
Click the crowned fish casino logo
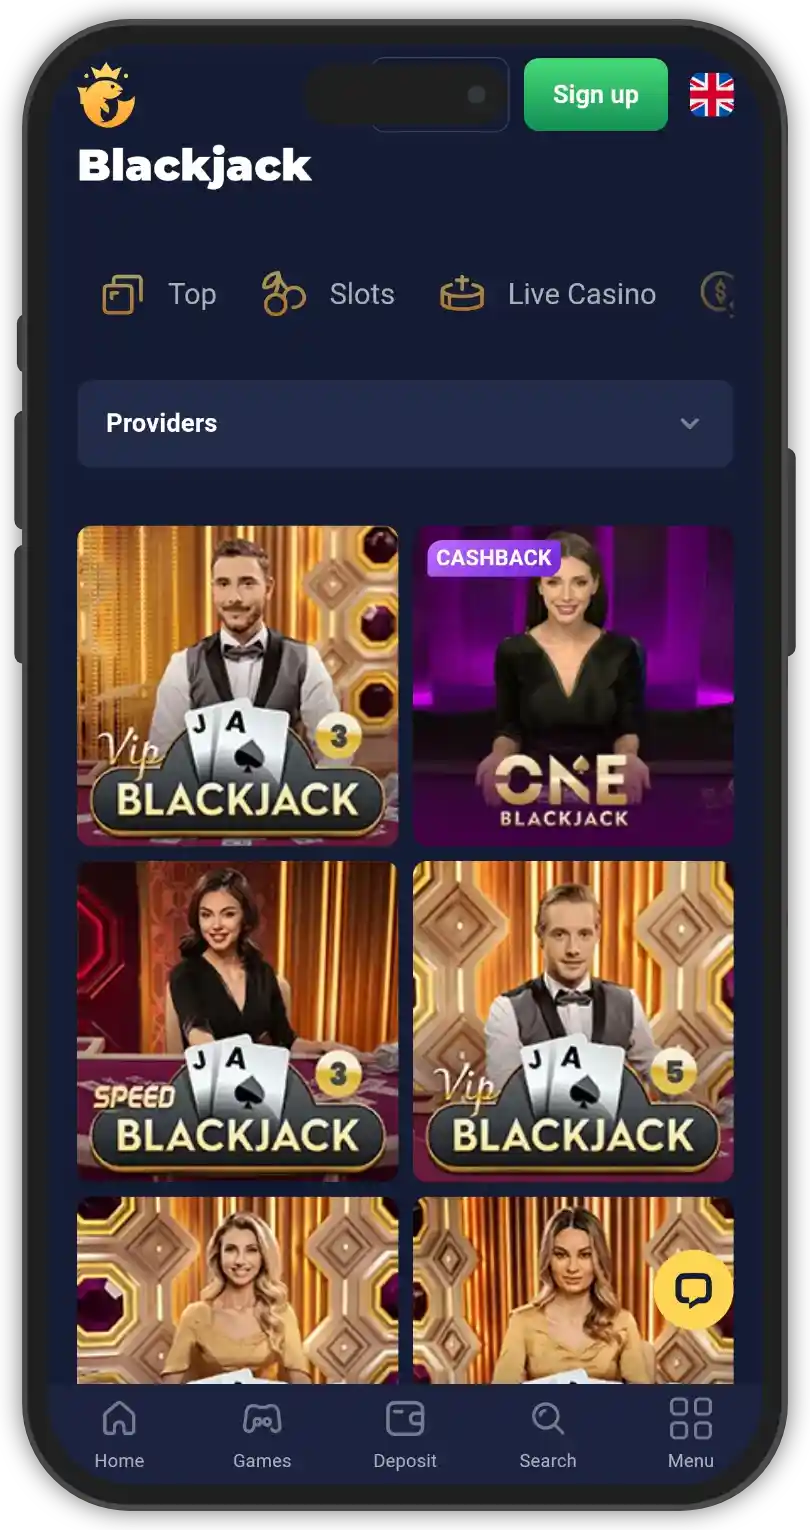click(x=106, y=96)
